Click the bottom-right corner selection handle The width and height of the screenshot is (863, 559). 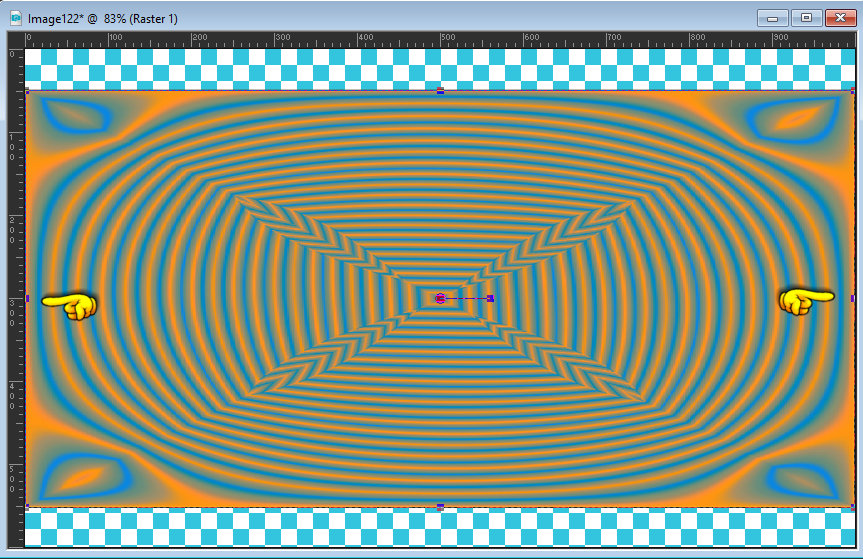click(x=853, y=507)
